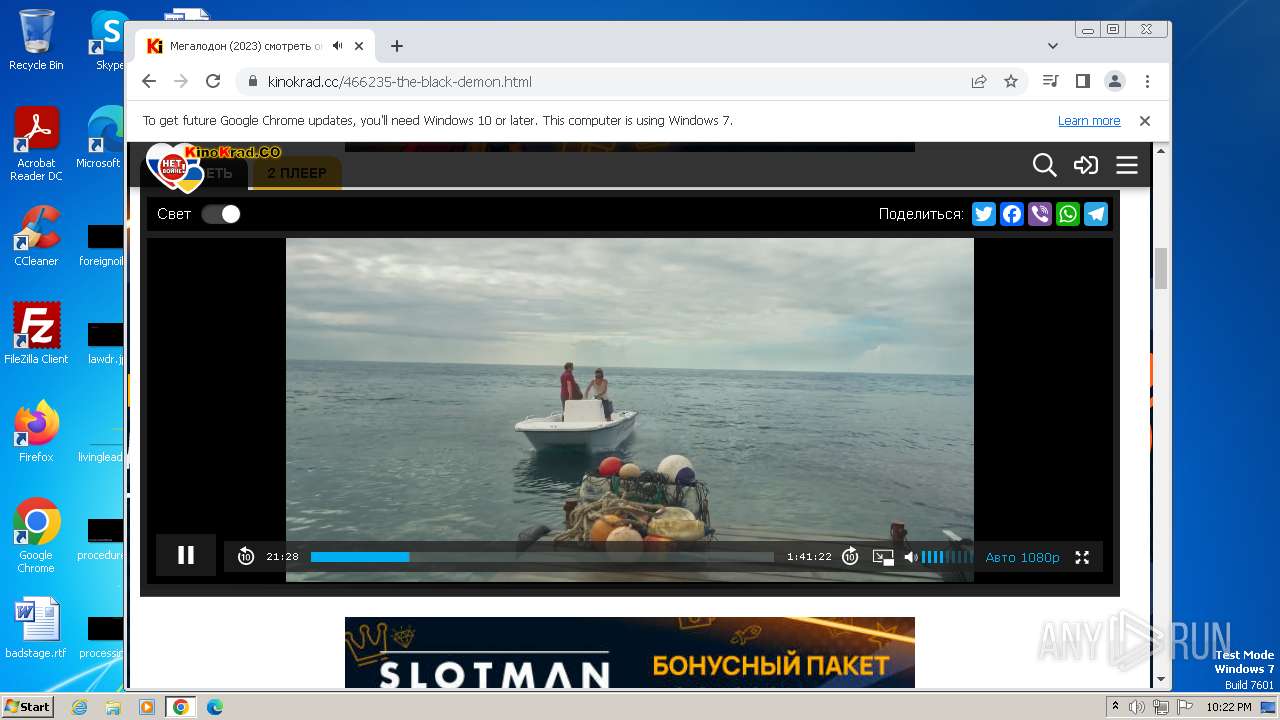Mute the video player volume
Viewport: 1280px width, 720px height.
pos(911,557)
